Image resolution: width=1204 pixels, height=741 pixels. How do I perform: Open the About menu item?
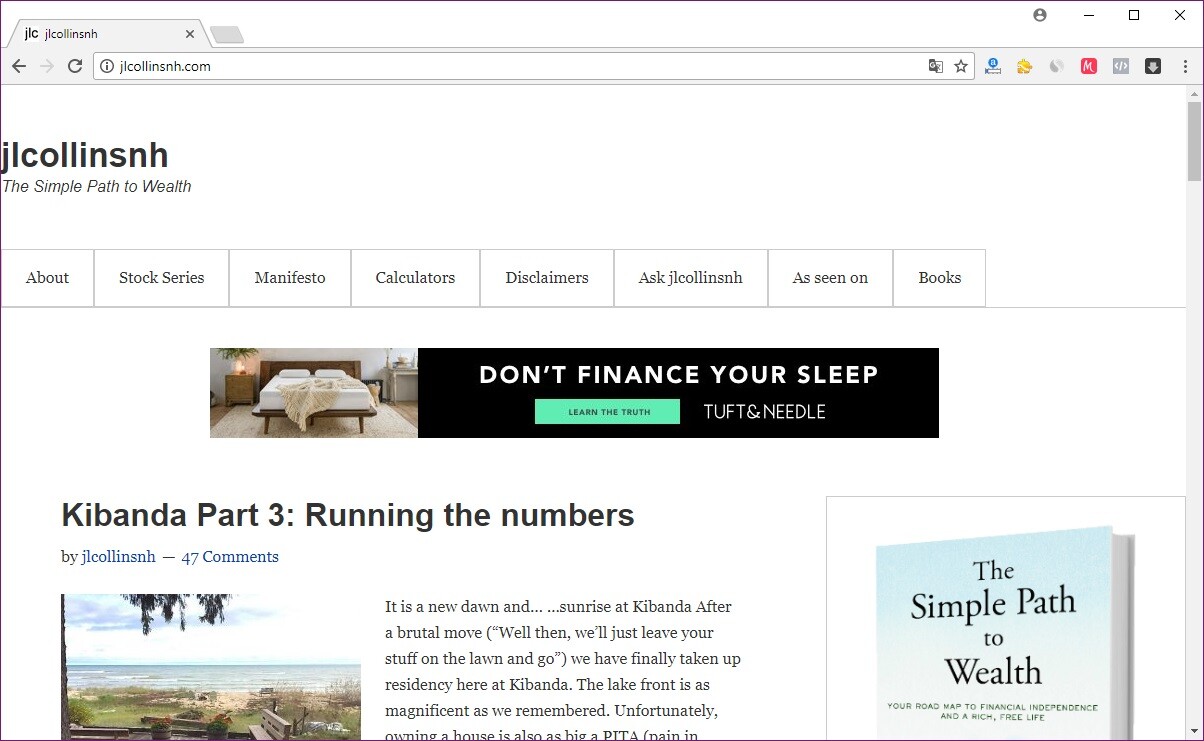click(x=47, y=278)
